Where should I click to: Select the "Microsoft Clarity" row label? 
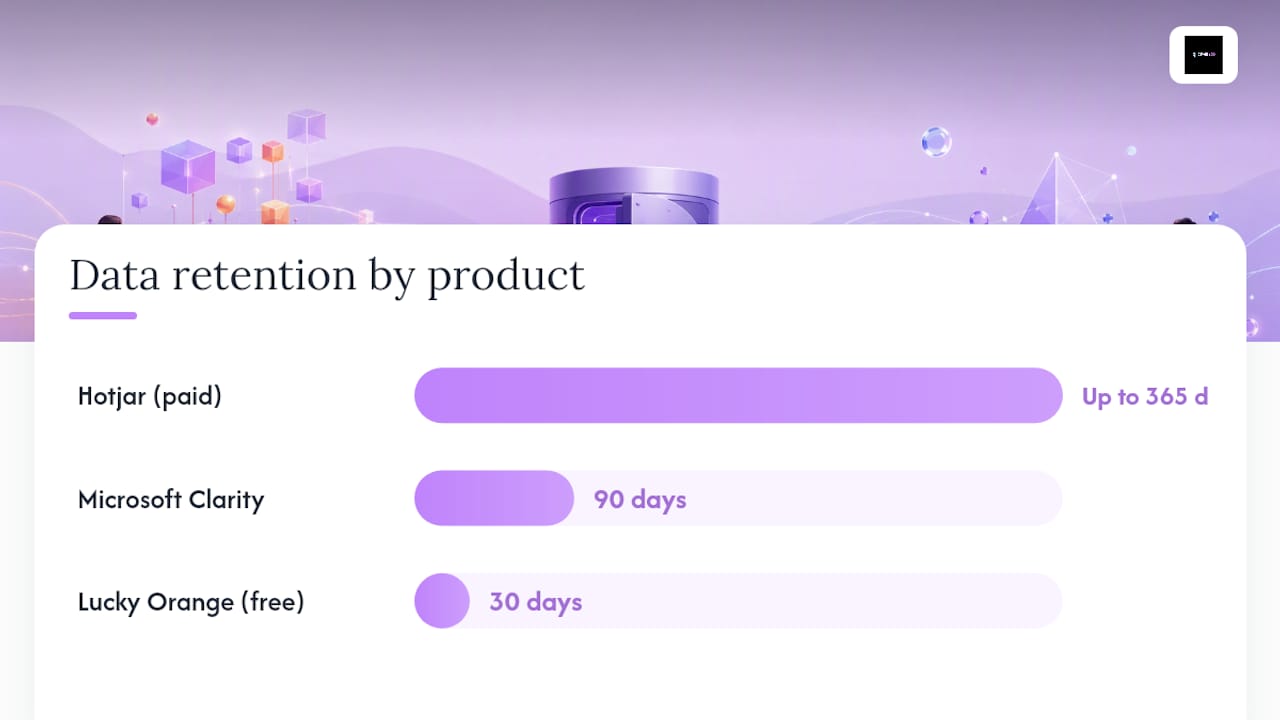point(171,499)
